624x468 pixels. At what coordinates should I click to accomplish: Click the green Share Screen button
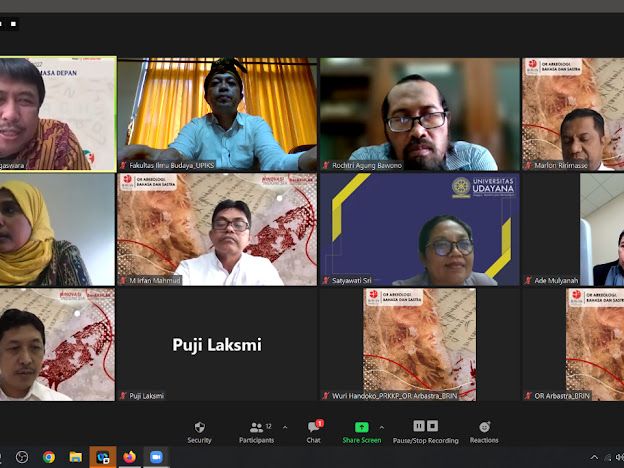(361, 431)
